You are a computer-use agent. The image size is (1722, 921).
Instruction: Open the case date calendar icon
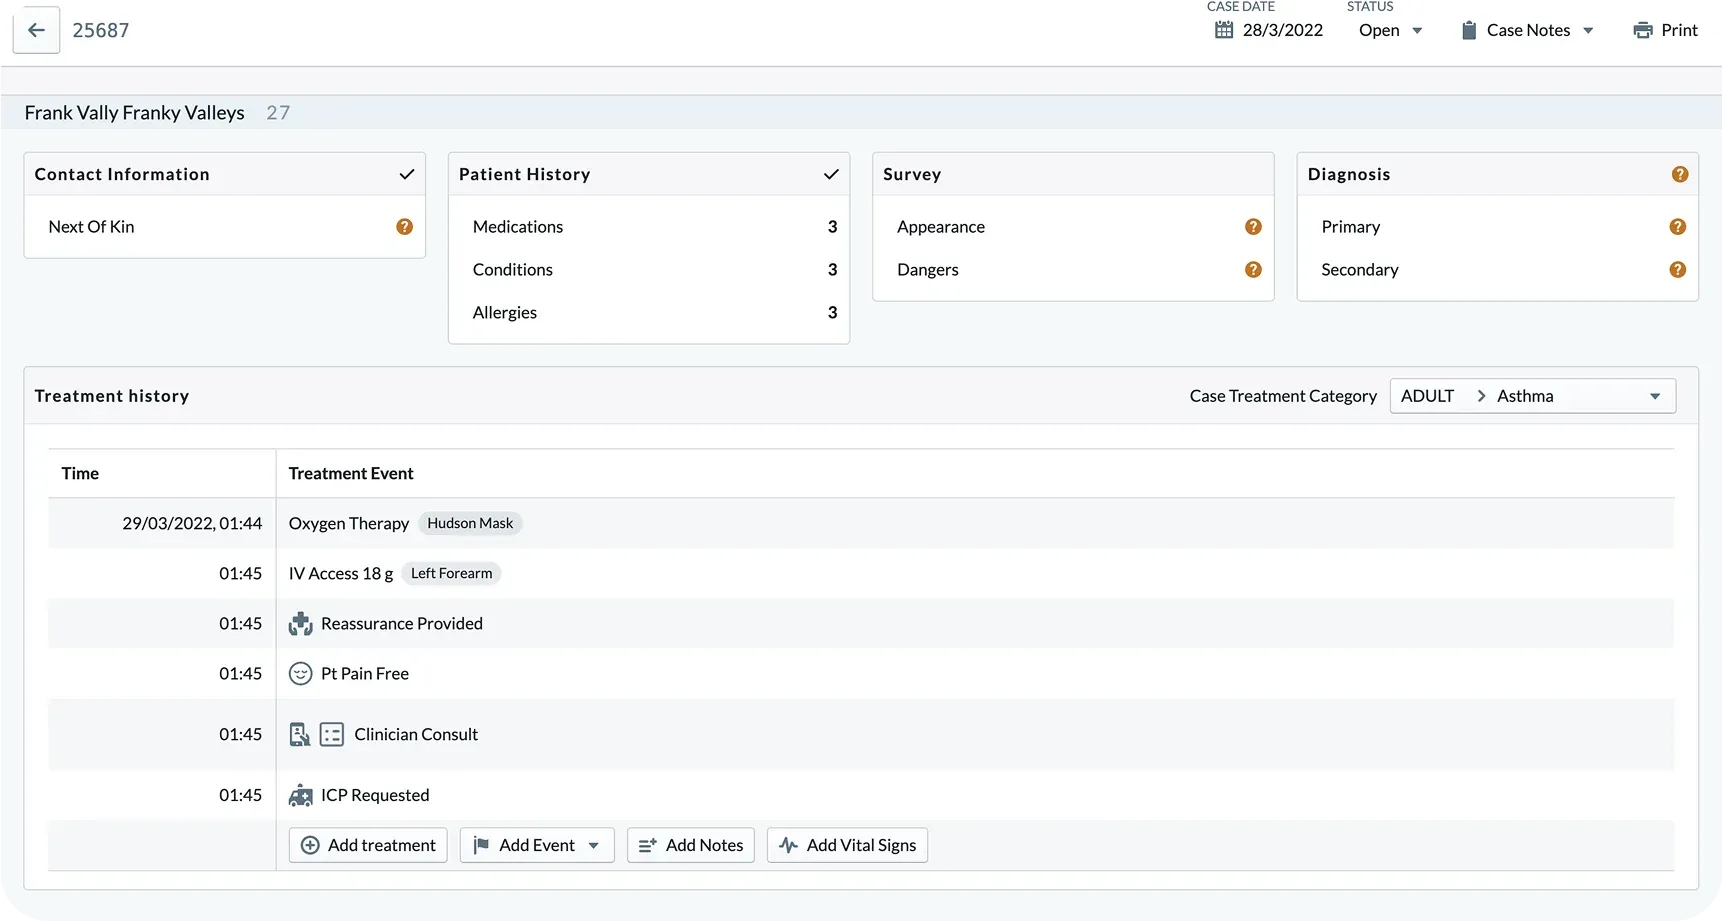(1224, 30)
